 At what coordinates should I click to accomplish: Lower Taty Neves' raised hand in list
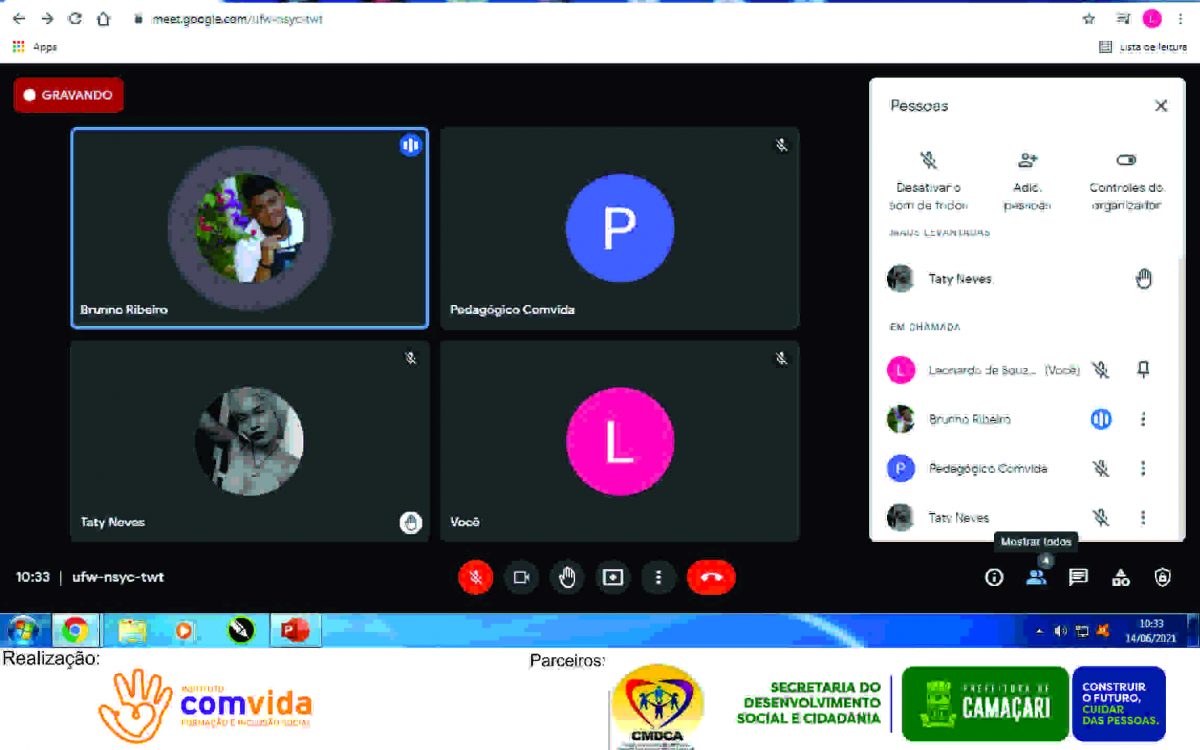1144,279
